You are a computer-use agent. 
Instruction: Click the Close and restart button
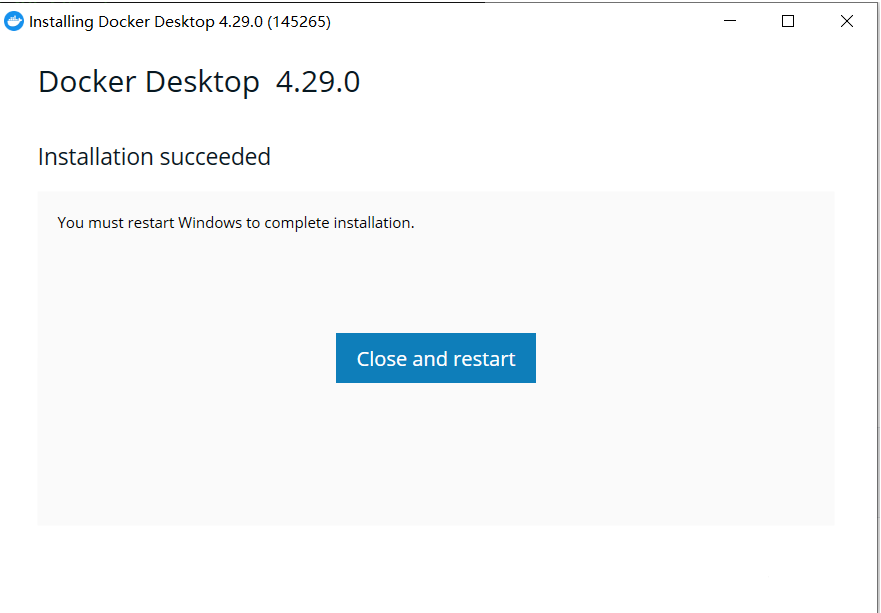coord(435,358)
